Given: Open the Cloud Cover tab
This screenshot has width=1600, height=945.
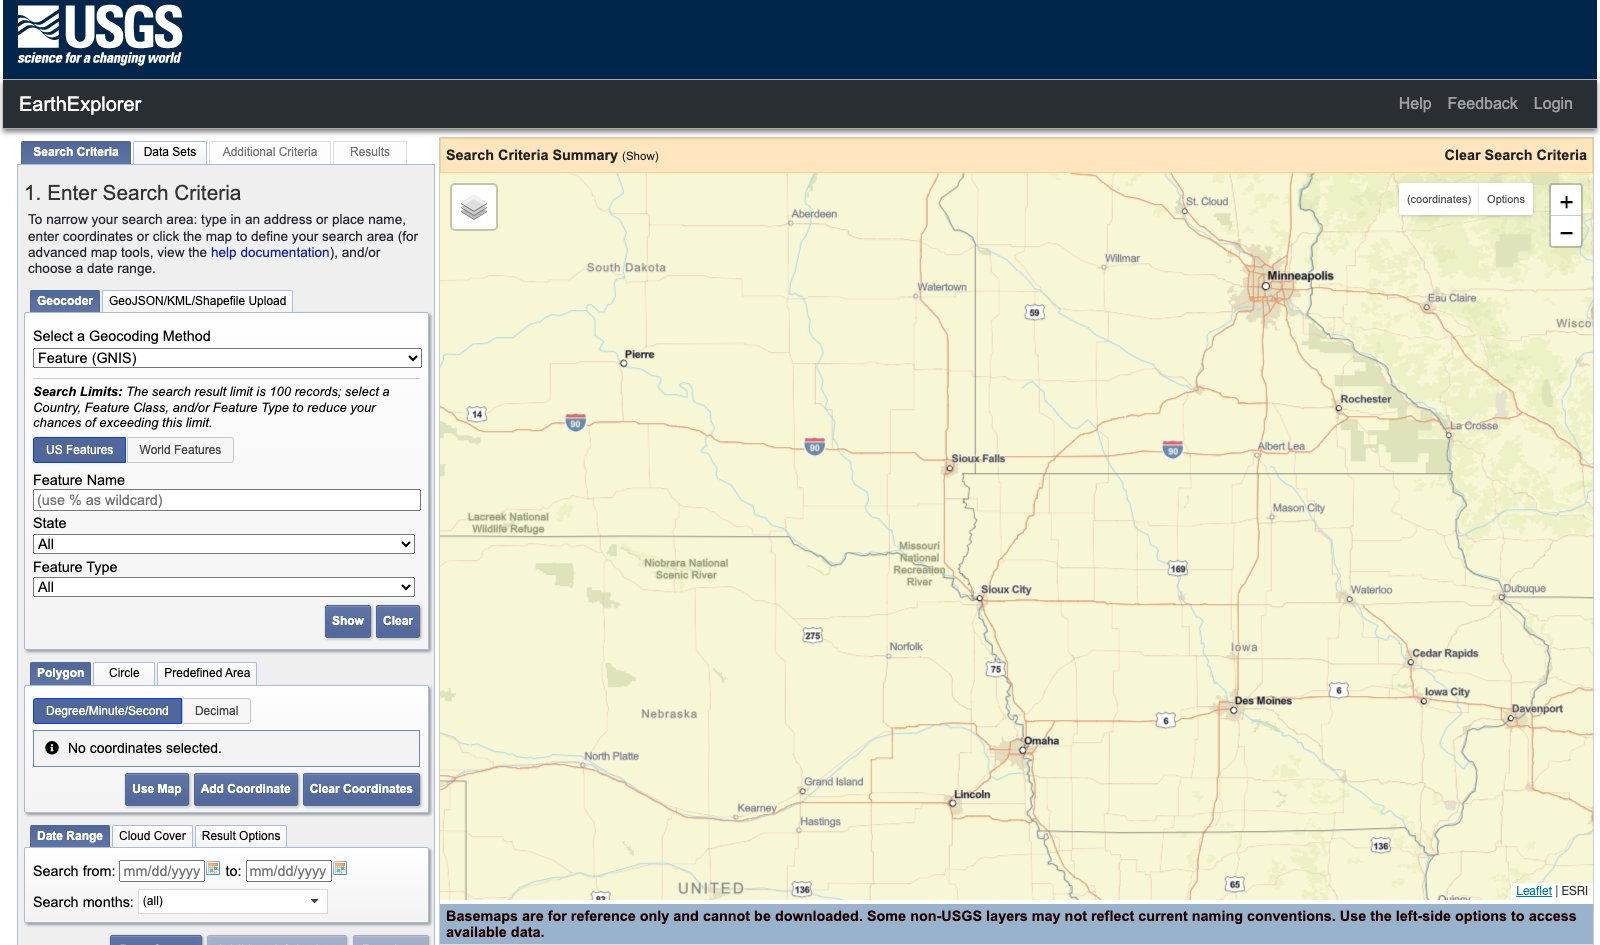Looking at the screenshot, I should [152, 836].
